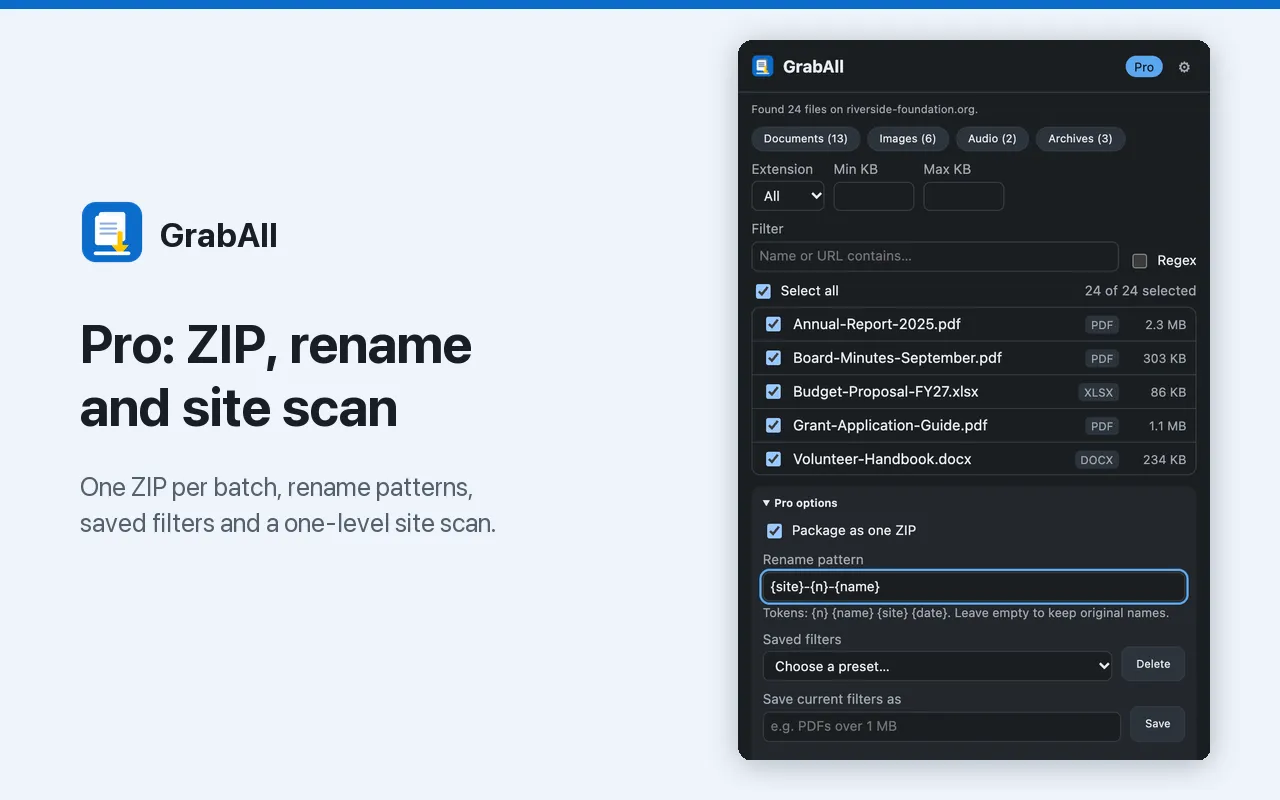Click the PDF tag on Annual-Report-2025 row

coord(1102,325)
